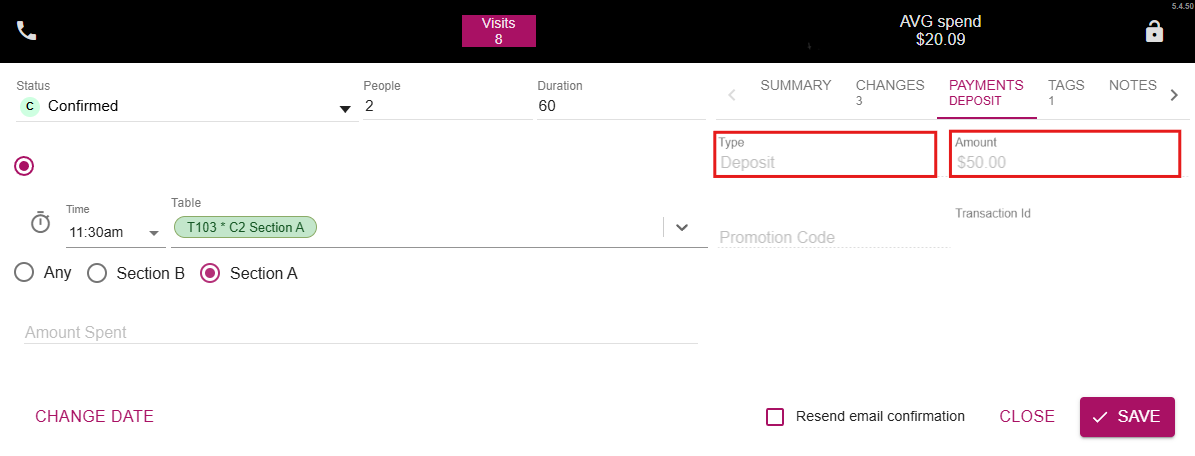Switch to the Summary tab
This screenshot has height=456, width=1195.
tap(796, 85)
